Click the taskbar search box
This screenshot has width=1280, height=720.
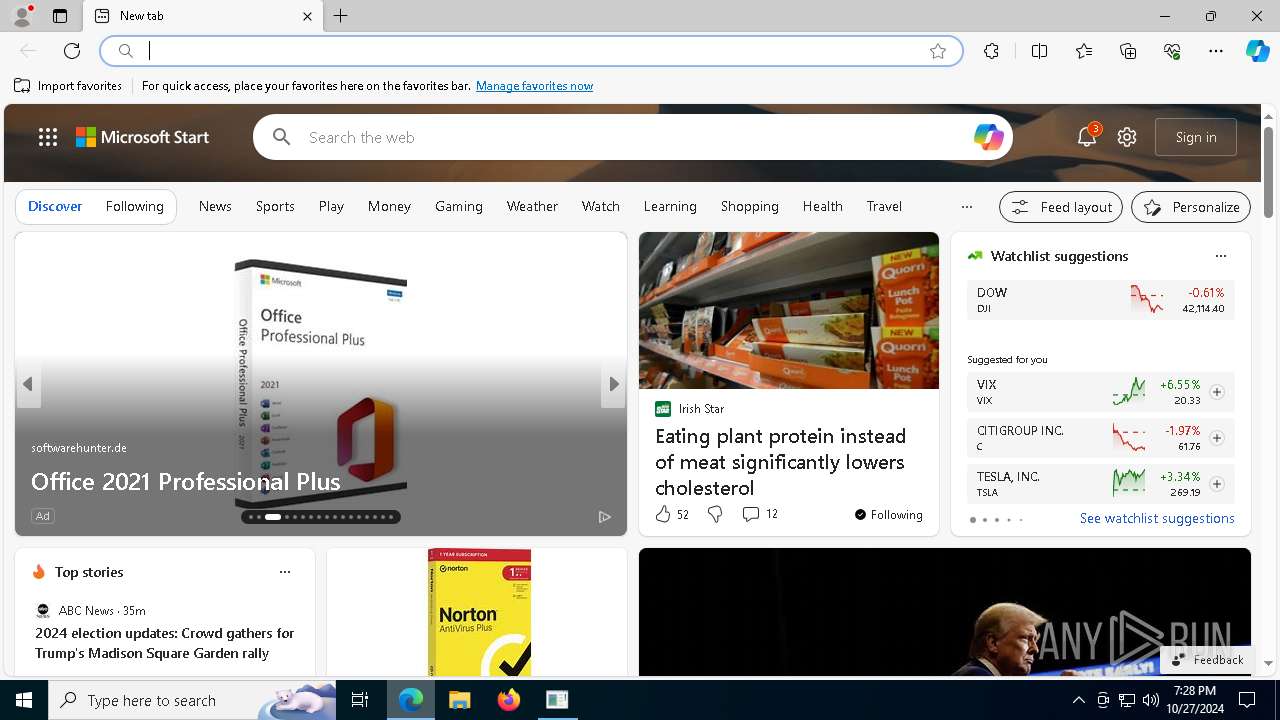pos(193,700)
